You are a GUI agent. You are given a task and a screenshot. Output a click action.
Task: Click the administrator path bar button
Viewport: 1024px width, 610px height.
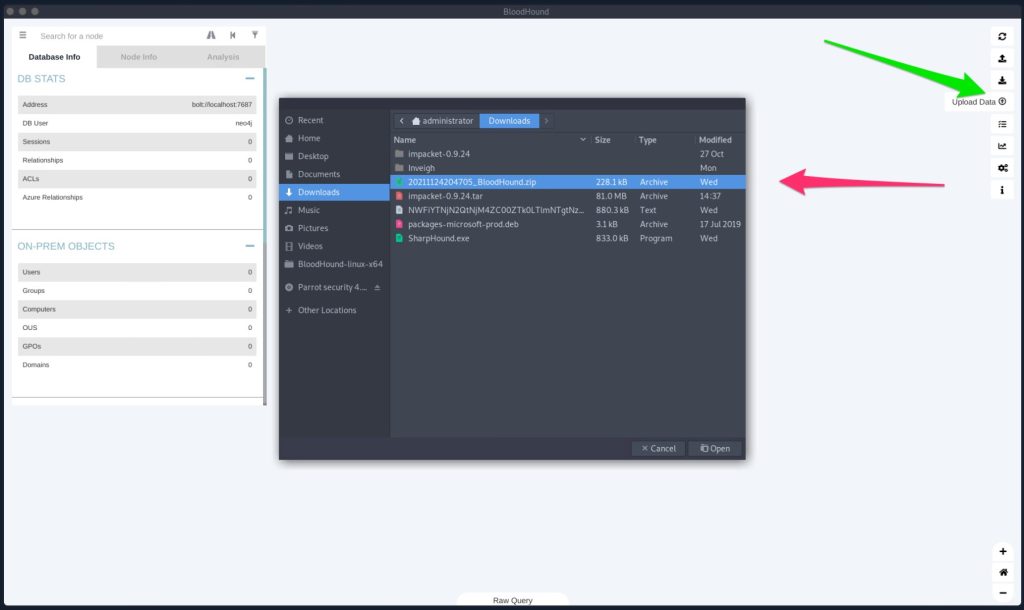coord(443,121)
